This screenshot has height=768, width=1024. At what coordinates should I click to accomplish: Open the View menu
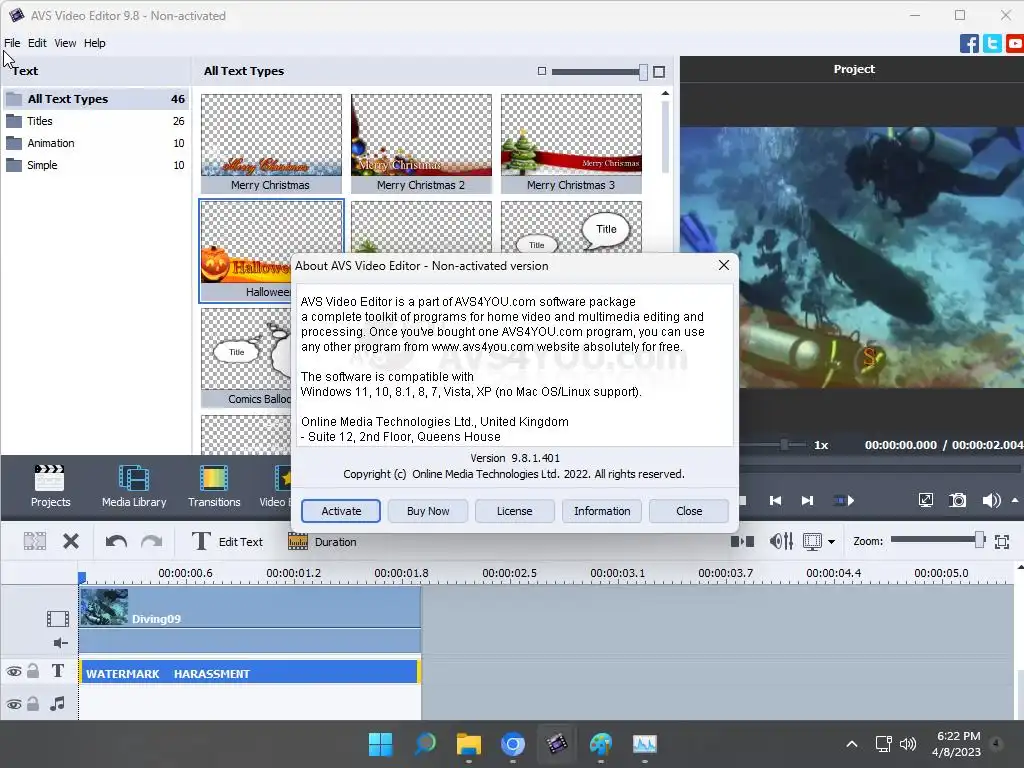point(65,43)
